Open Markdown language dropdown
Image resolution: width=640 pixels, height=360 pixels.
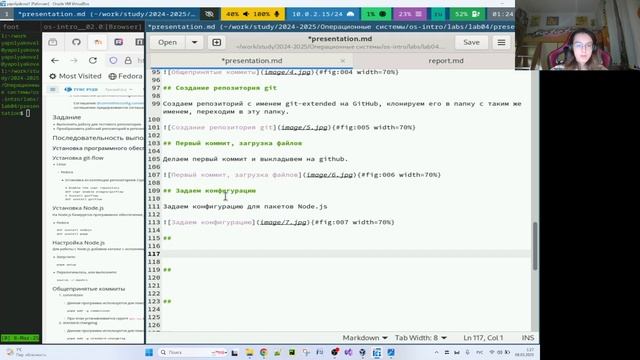pos(364,338)
